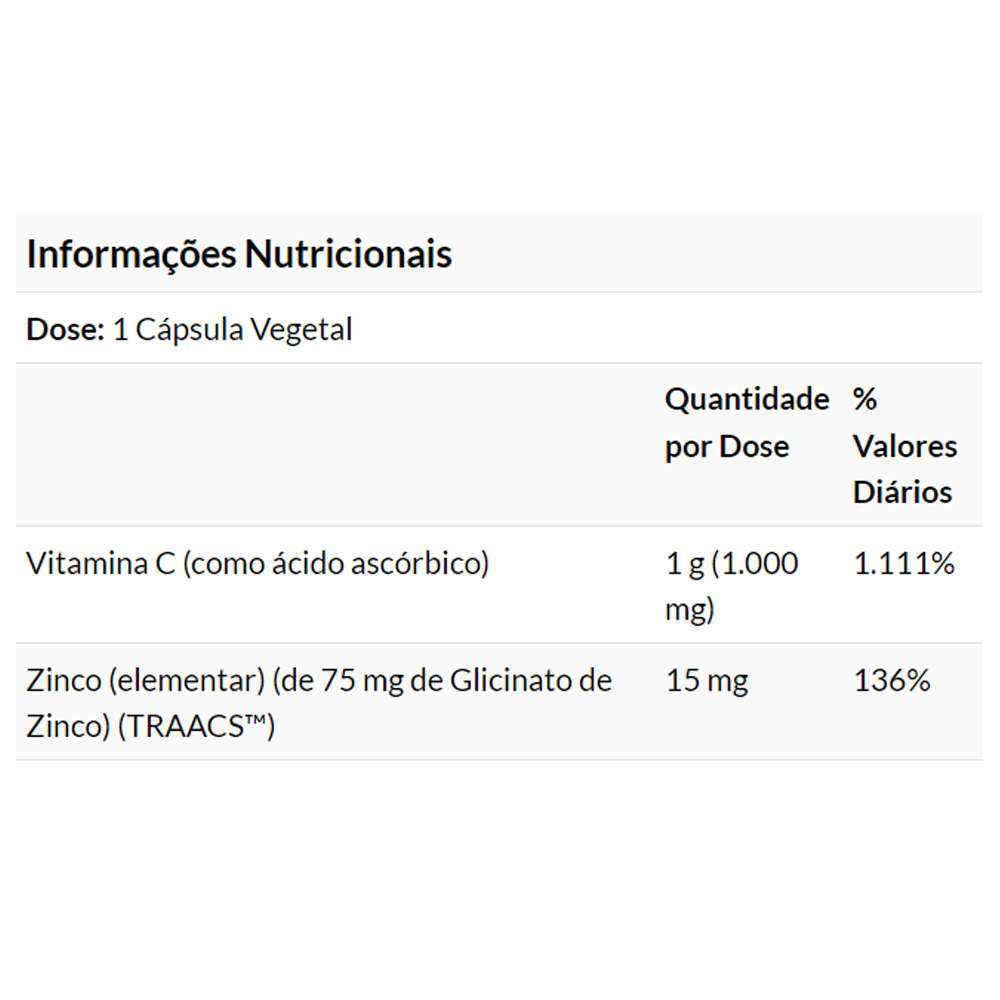Screen dimensions: 1000x1000
Task: Click the "%" symbol in the column header
Action: 865,400
